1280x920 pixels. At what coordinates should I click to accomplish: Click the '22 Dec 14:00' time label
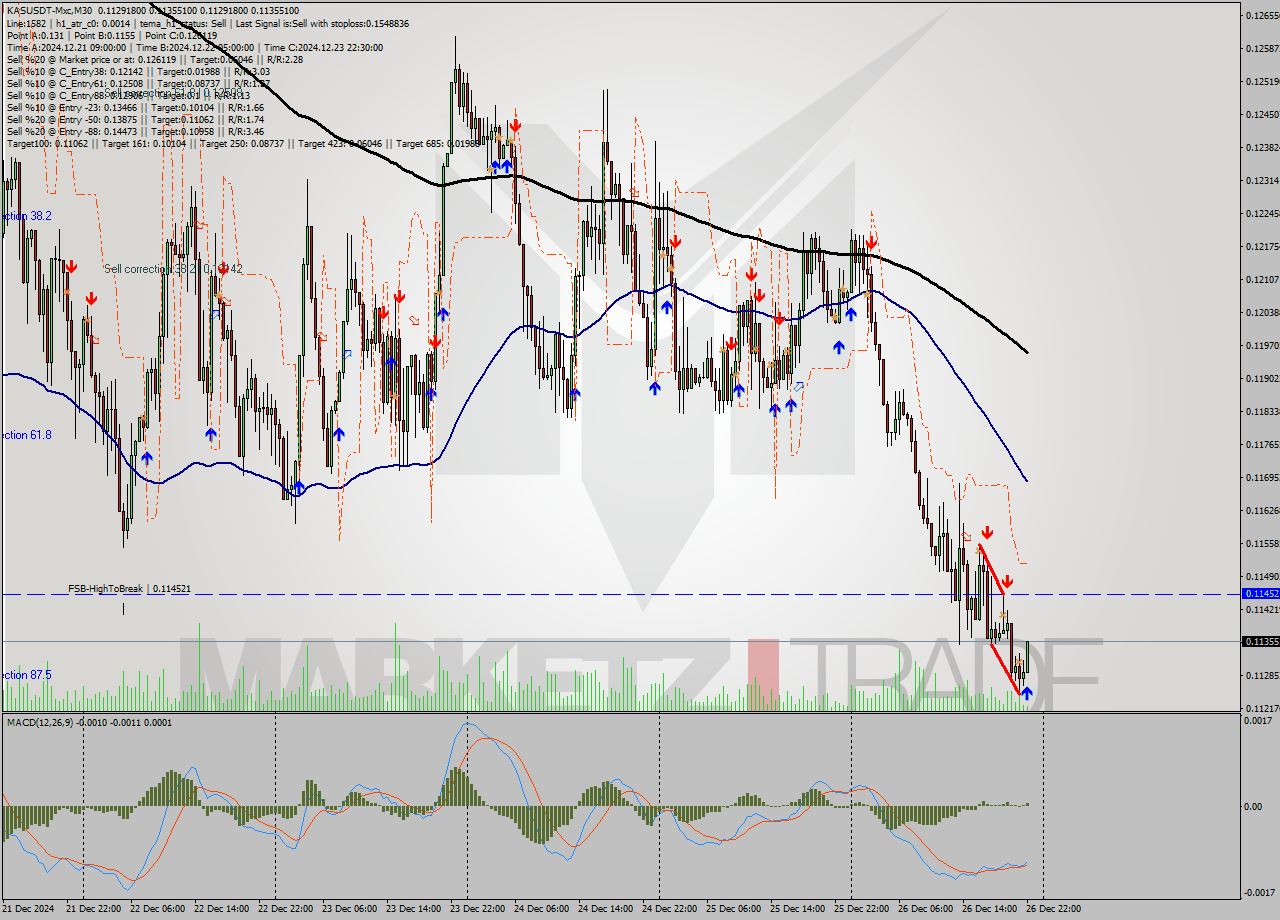click(221, 908)
